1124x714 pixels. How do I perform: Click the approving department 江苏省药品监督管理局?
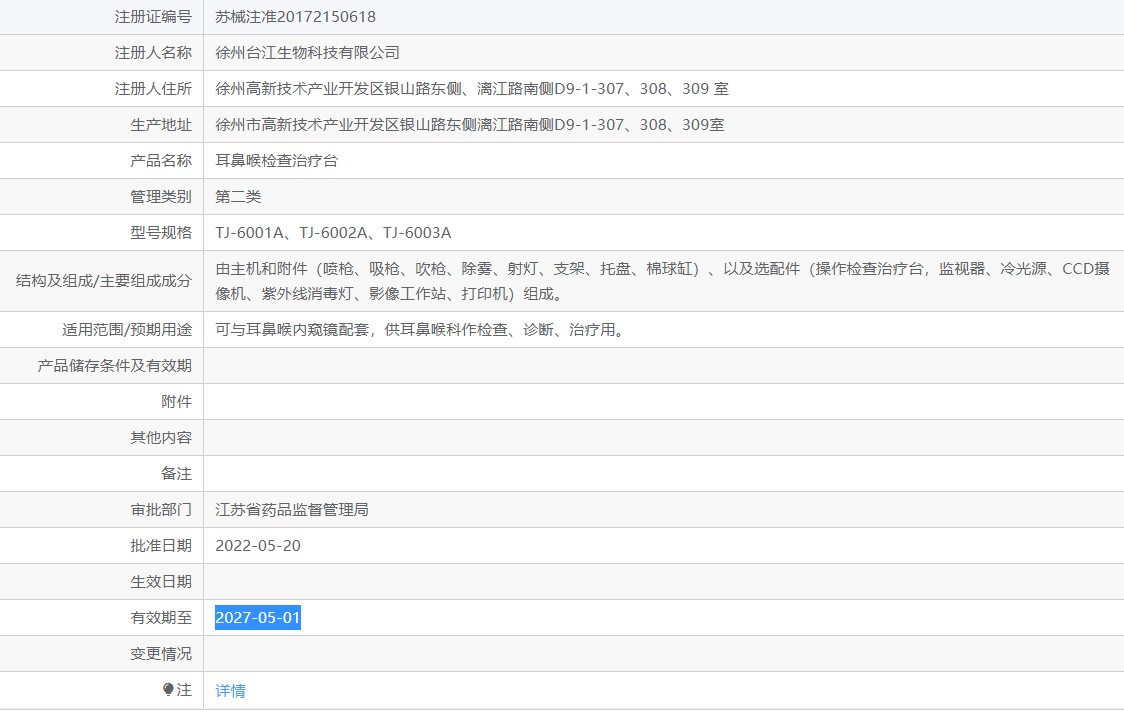point(292,509)
